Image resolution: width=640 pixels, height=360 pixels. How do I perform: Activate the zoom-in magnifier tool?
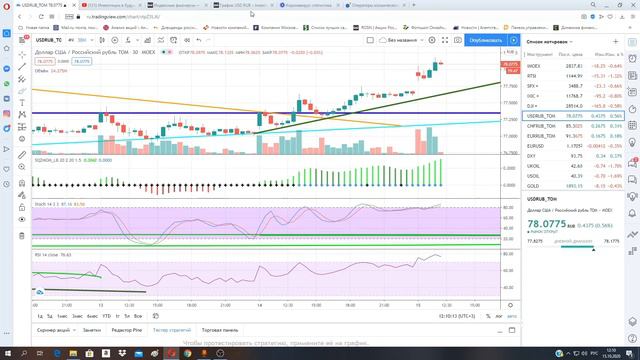point(22,167)
